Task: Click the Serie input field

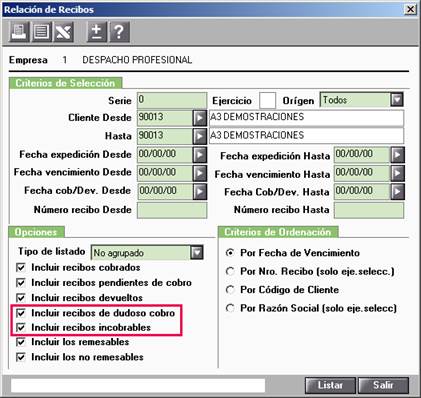Action: [172, 100]
